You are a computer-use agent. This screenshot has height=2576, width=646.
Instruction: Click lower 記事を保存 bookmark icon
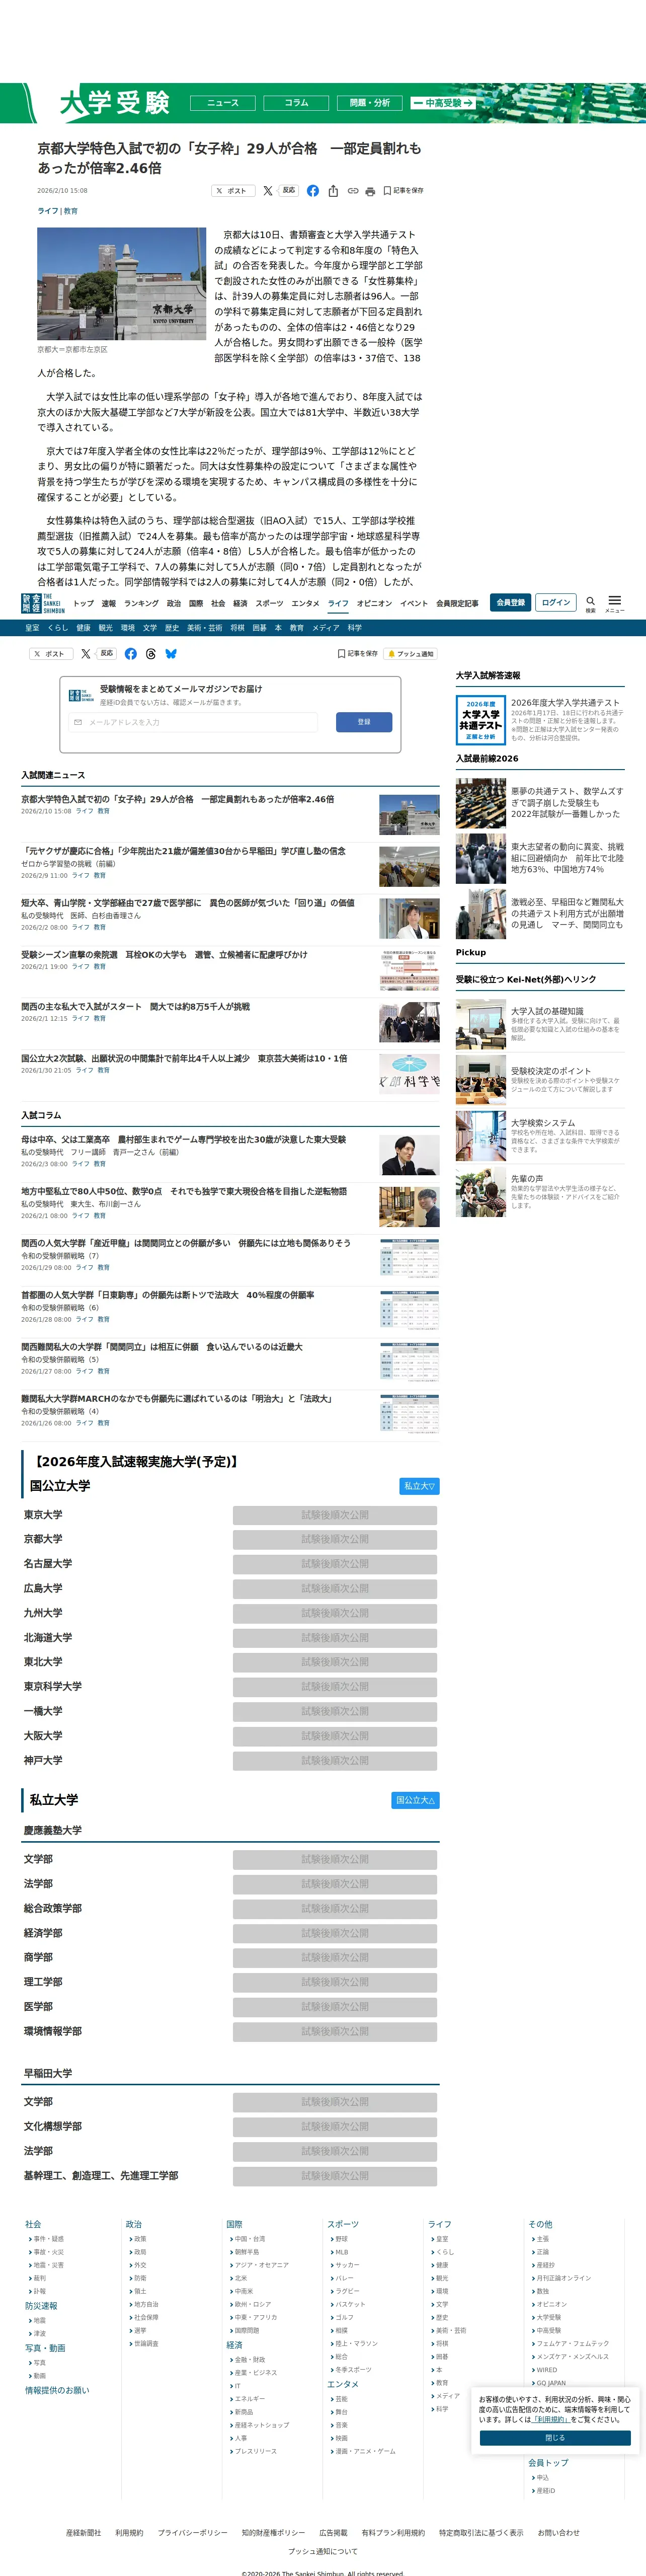[x=358, y=654]
